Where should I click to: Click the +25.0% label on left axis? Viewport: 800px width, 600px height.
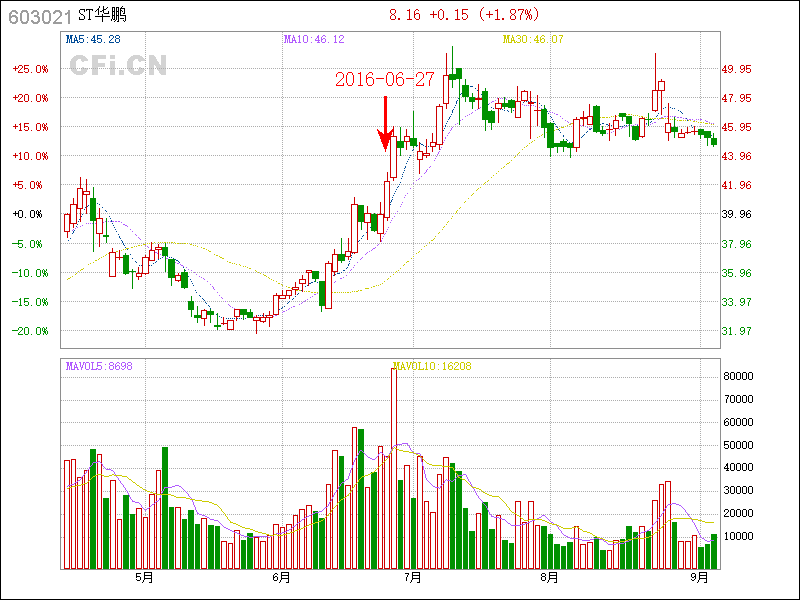click(x=29, y=69)
